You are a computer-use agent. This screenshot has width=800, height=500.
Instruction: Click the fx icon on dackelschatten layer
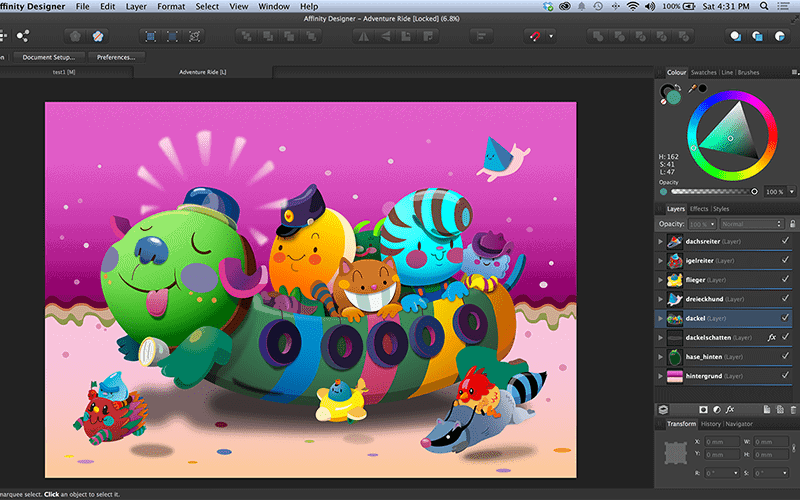771,337
